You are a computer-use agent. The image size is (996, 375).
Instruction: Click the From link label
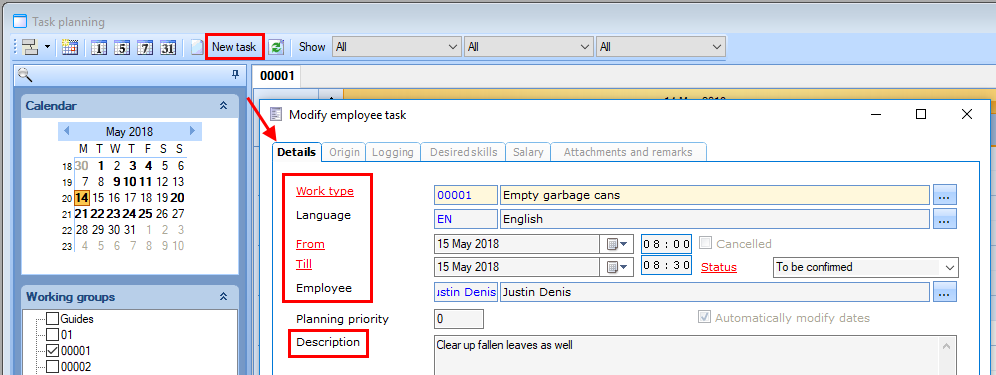310,244
